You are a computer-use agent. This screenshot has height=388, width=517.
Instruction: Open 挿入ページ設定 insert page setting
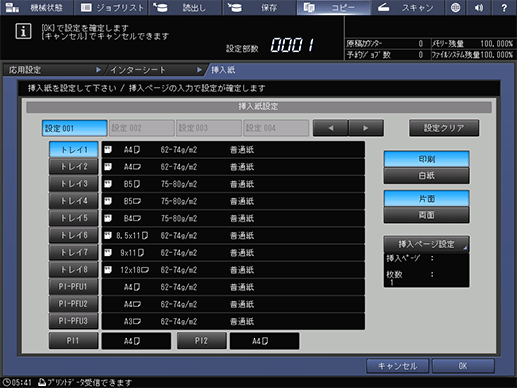click(x=427, y=244)
